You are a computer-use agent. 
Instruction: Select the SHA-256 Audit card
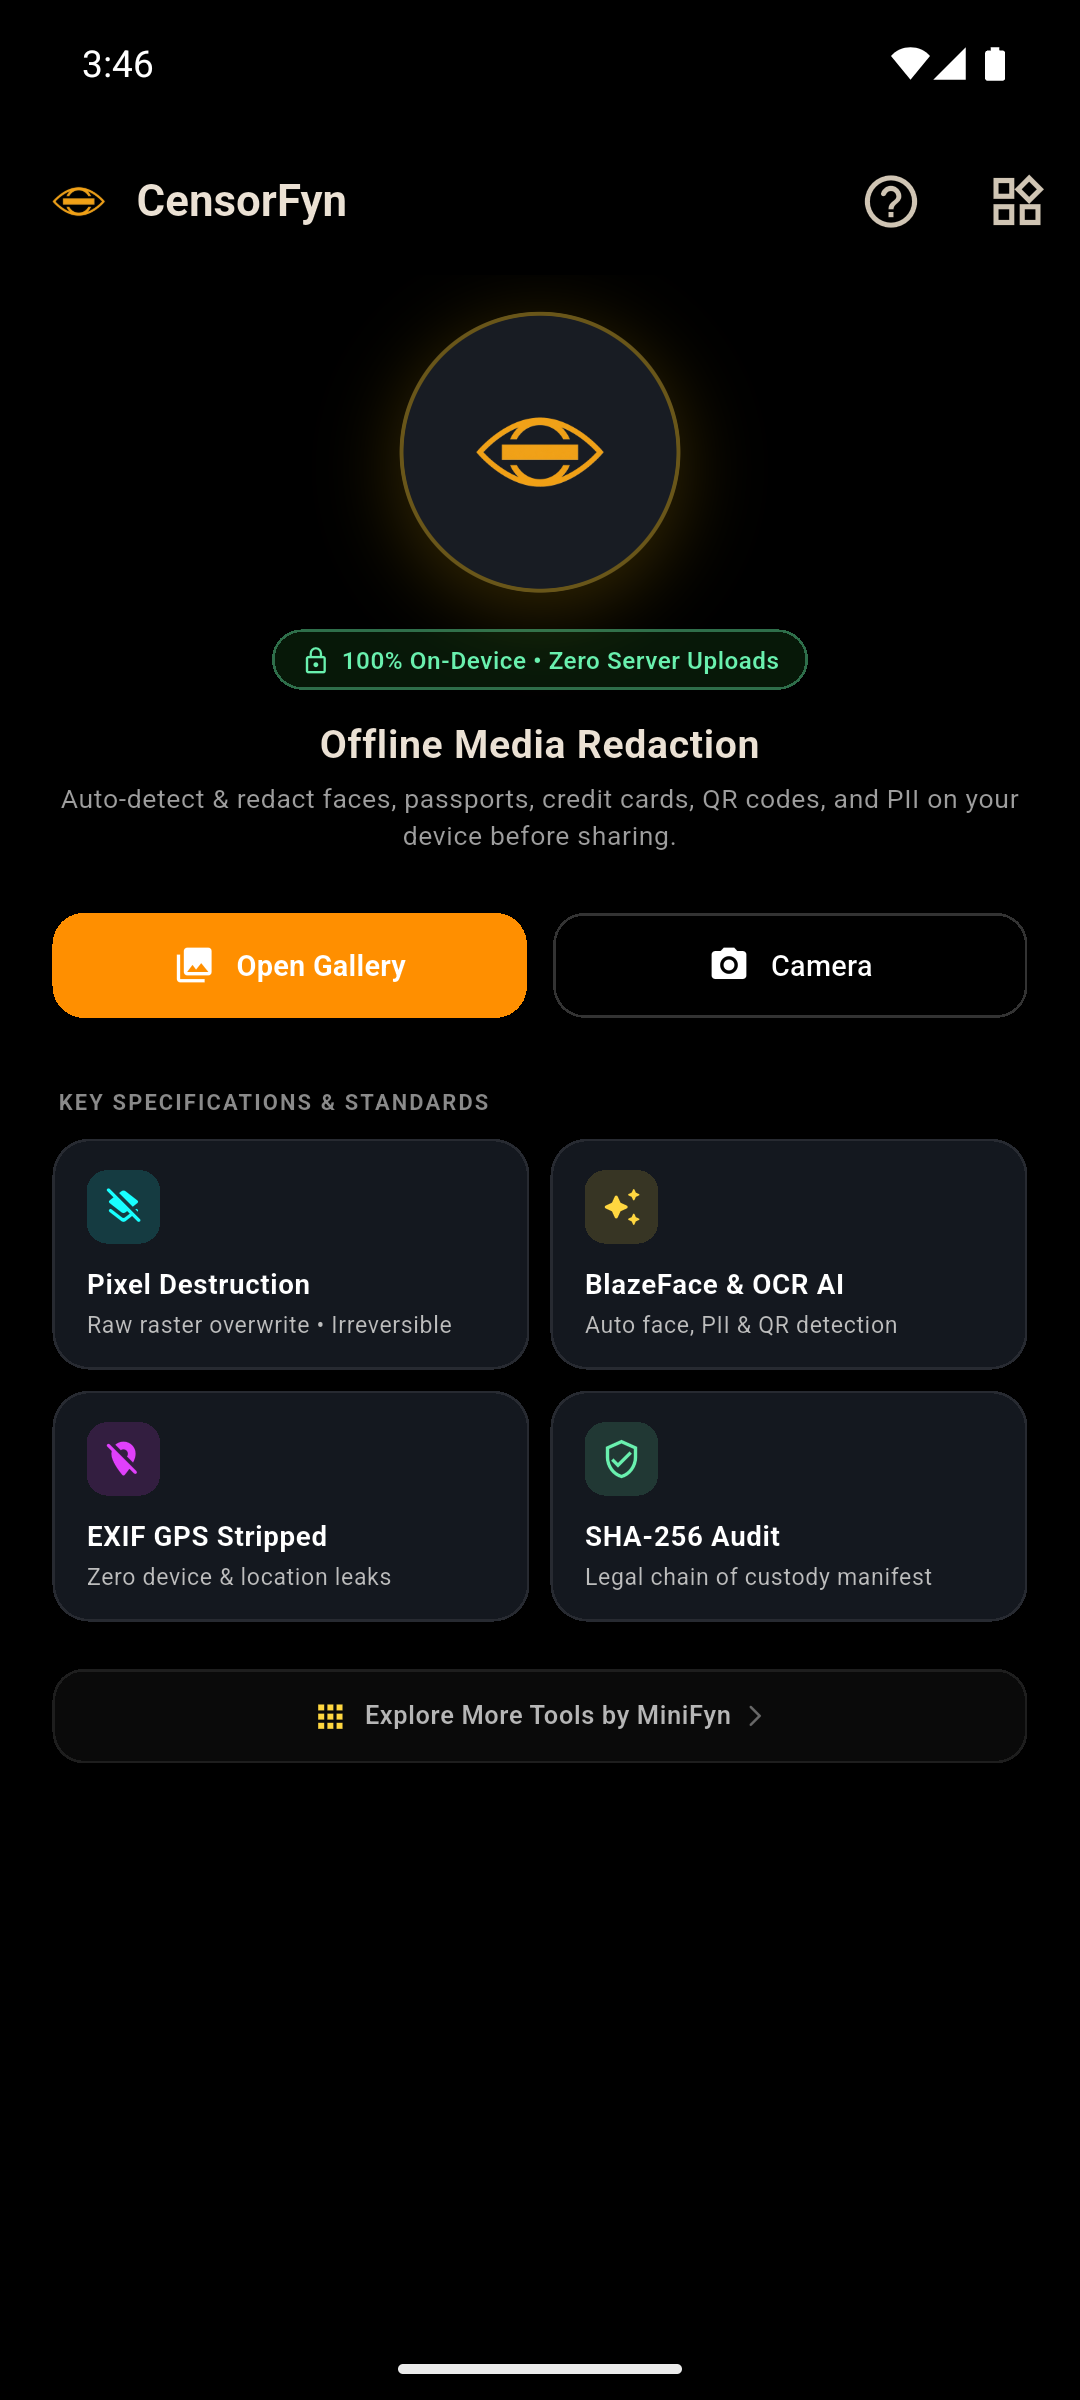pyautogui.click(x=789, y=1506)
